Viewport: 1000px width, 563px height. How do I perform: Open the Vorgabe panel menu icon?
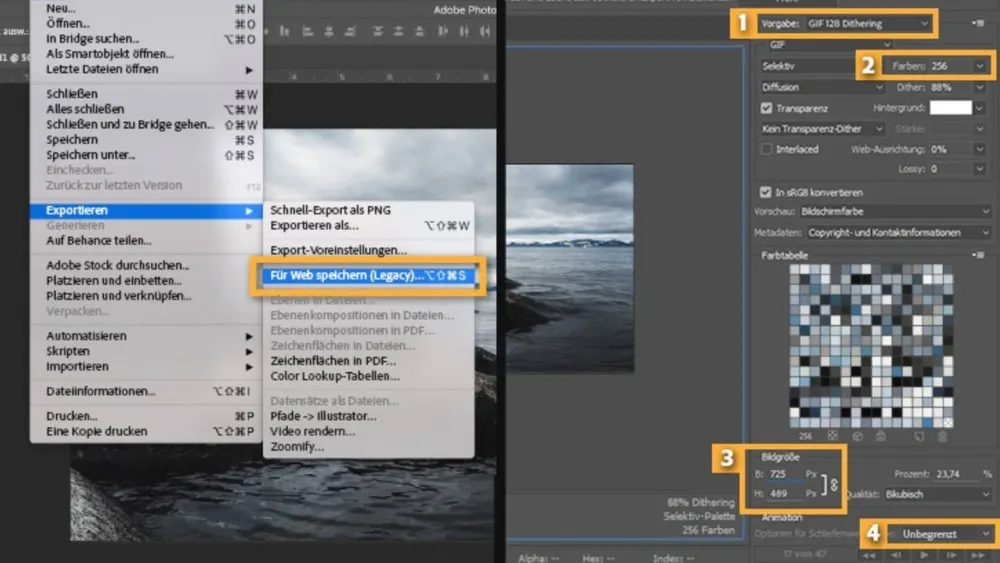[978, 23]
